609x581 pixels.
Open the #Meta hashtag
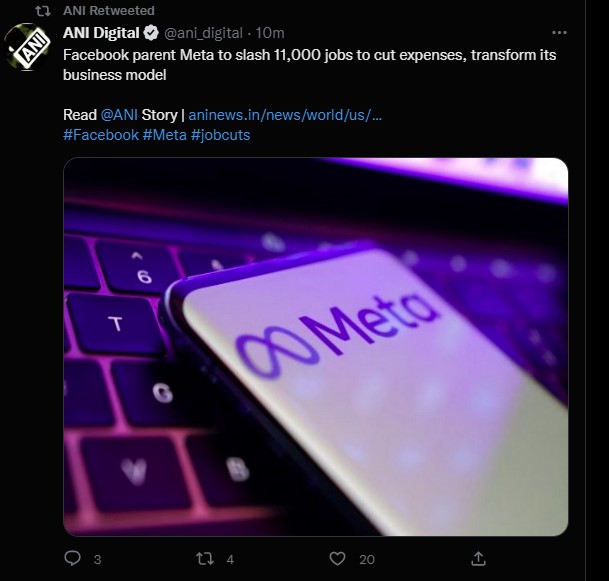(165, 135)
